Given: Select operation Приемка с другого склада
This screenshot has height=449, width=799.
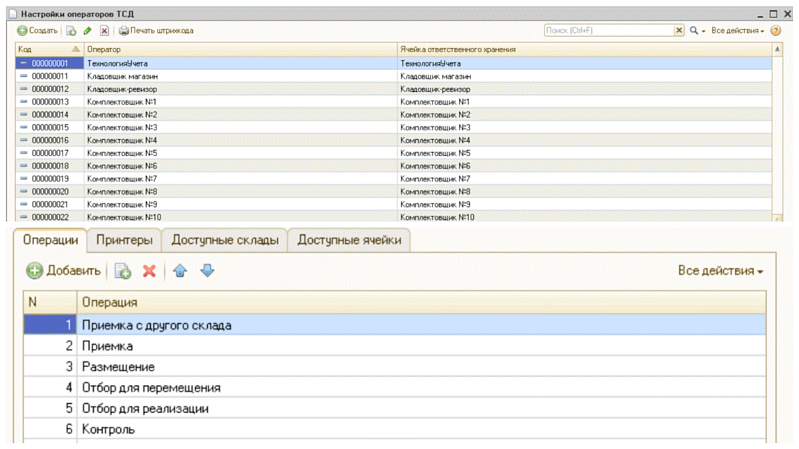Looking at the screenshot, I should click(x=394, y=325).
